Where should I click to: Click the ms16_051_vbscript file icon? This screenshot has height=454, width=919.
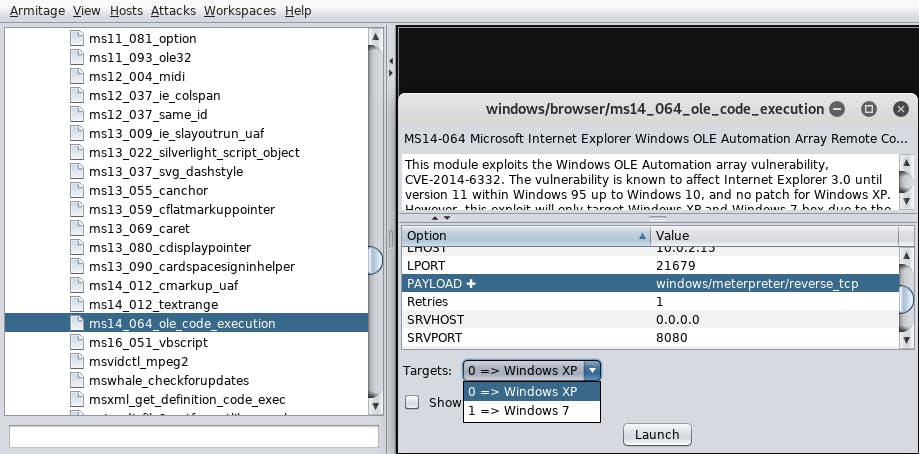click(x=77, y=342)
